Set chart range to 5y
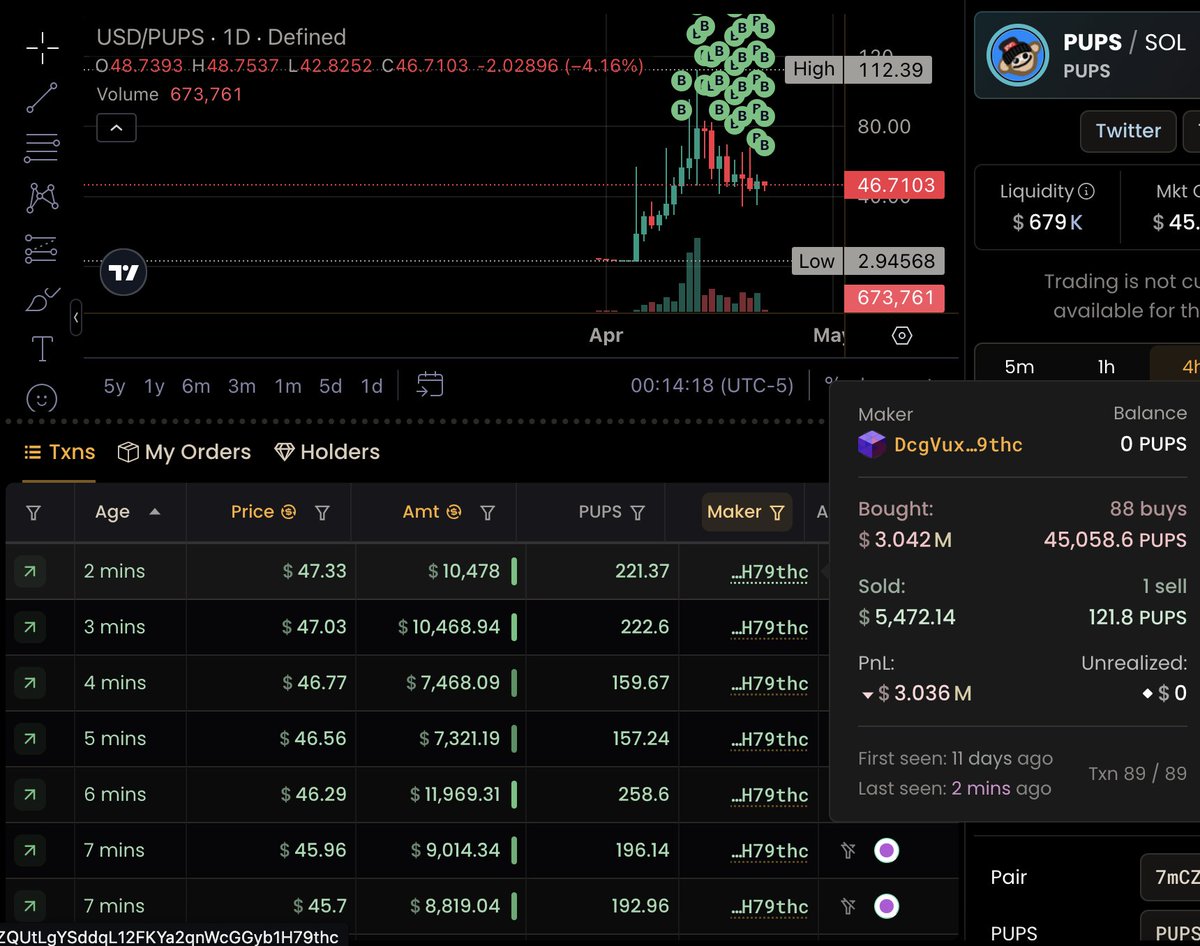The image size is (1200, 946). [x=115, y=386]
